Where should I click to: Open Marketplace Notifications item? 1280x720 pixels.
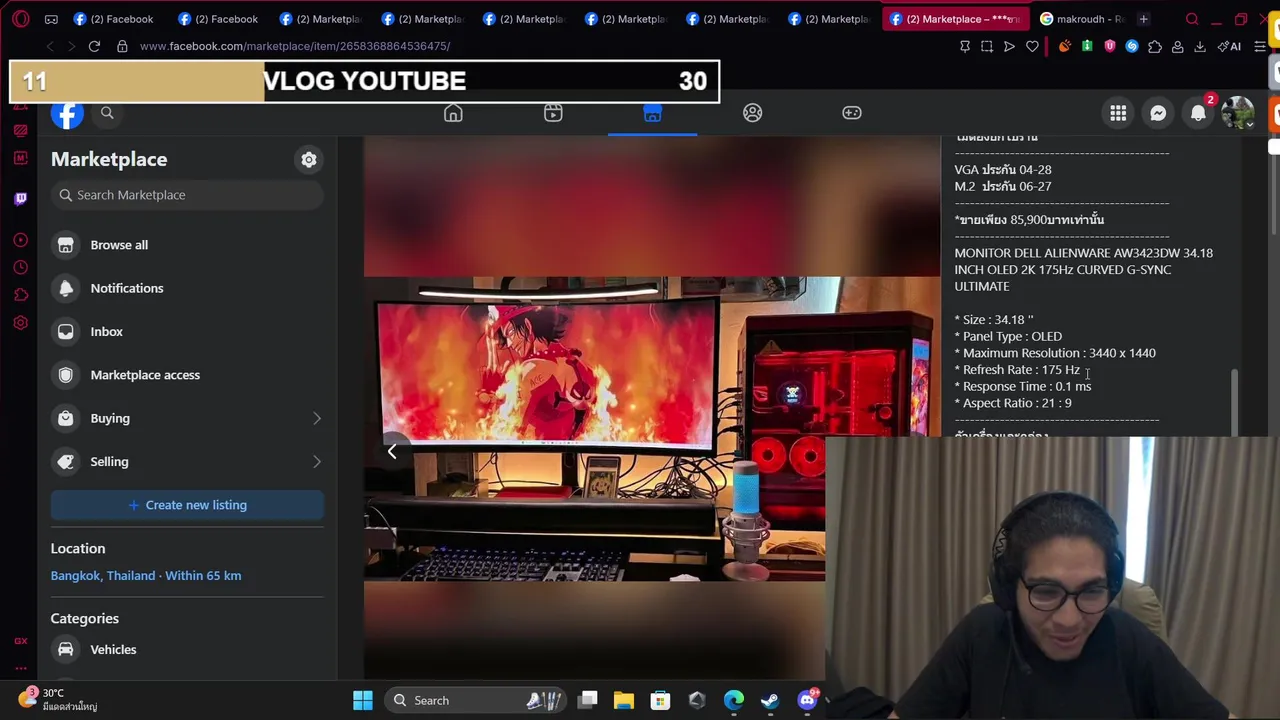187,288
